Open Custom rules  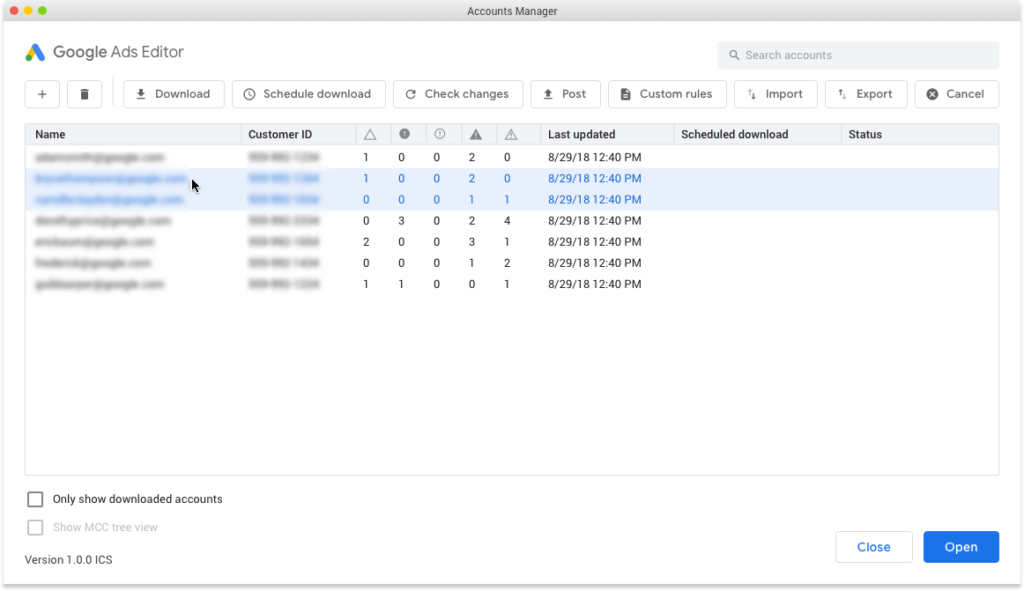[667, 94]
